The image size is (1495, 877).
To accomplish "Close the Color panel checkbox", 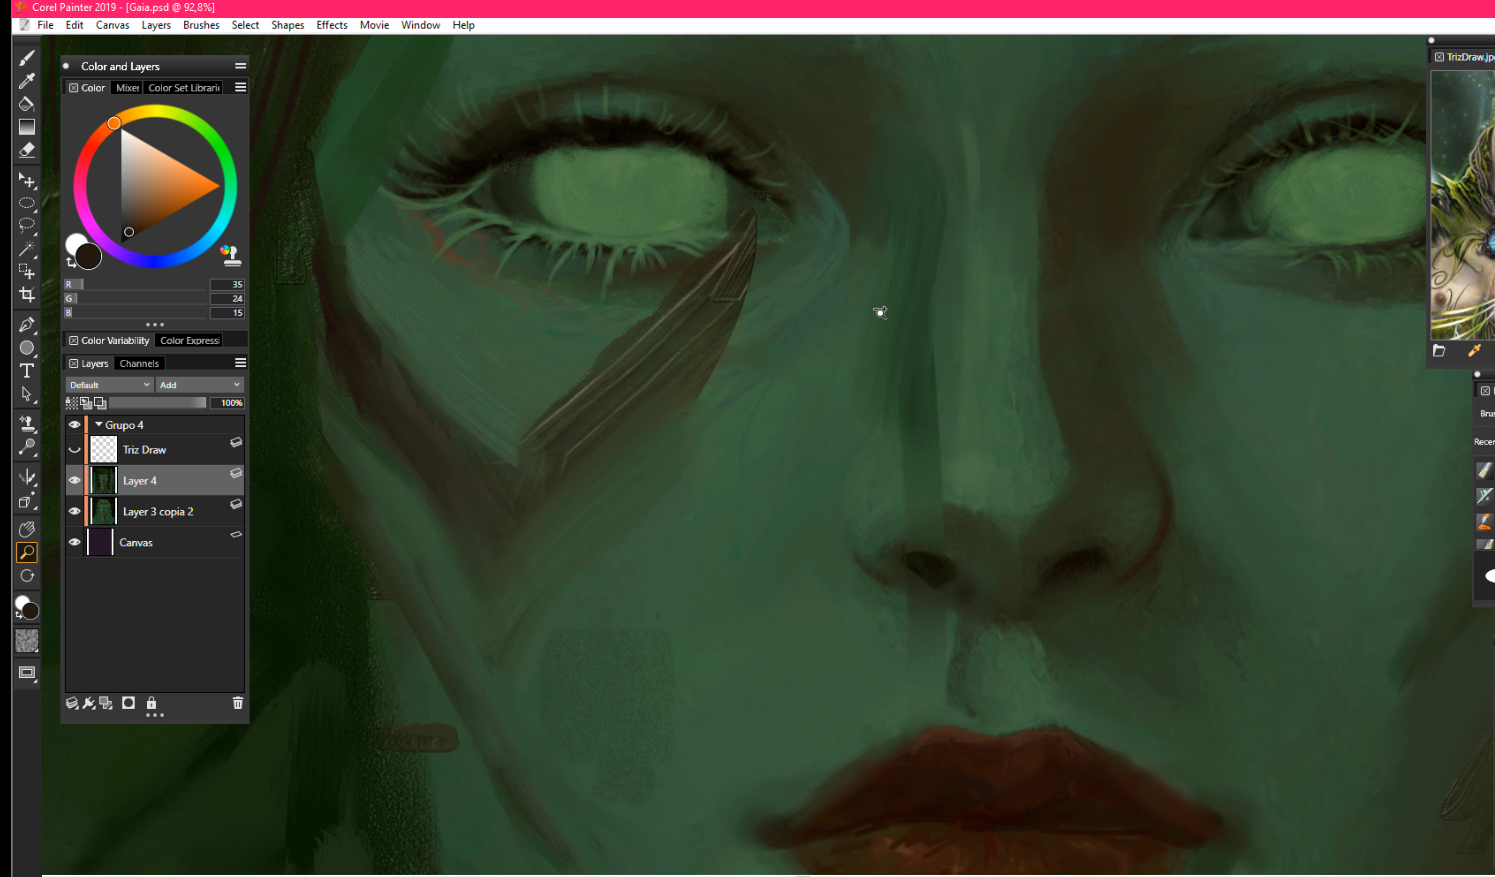I will pyautogui.click(x=73, y=88).
